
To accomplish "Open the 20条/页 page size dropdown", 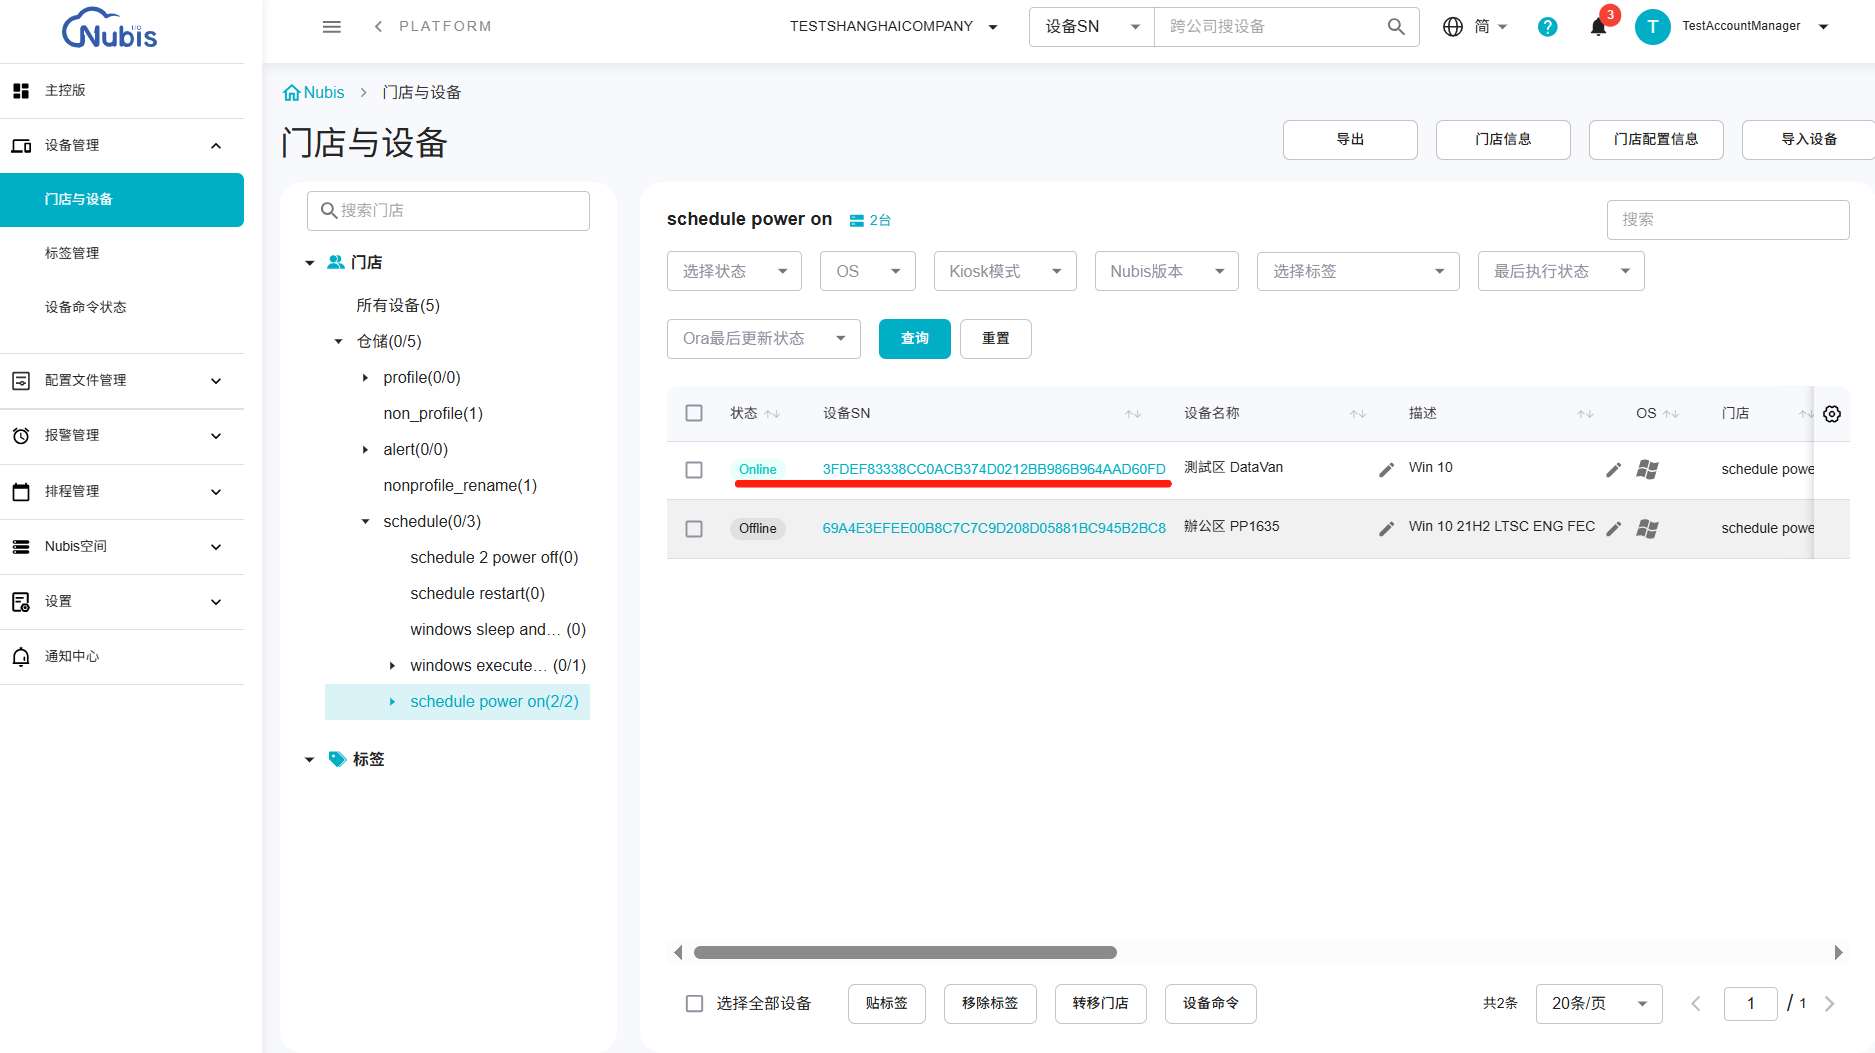I will [x=1599, y=1004].
